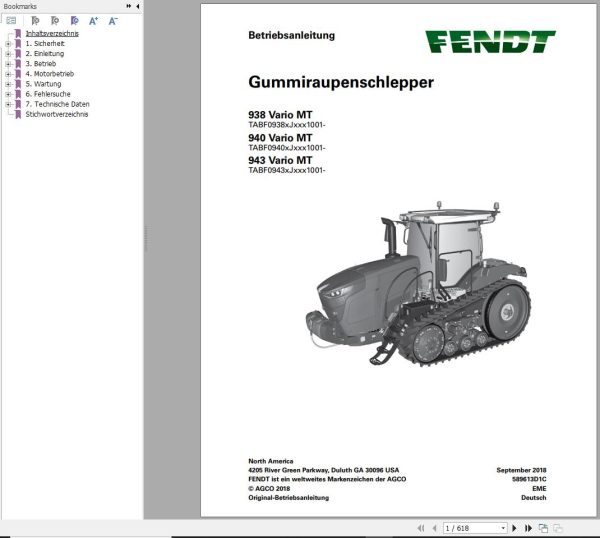Viewport: 600px width, 538px height.
Task: Go to the next page
Action: [514, 528]
